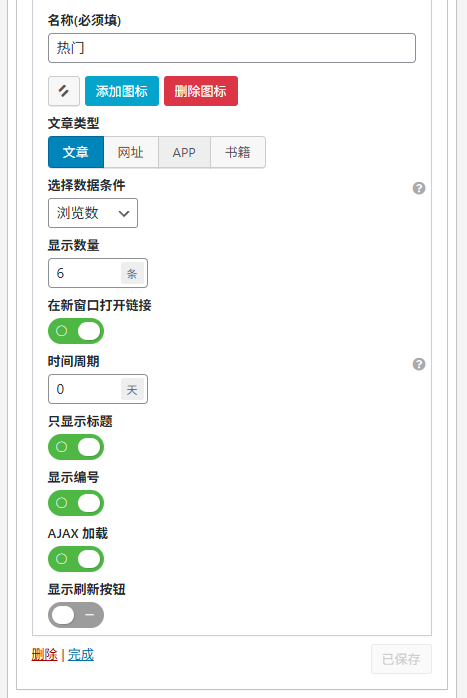
Task: Toggle the AJAX 加载 switch
Action: (76, 559)
